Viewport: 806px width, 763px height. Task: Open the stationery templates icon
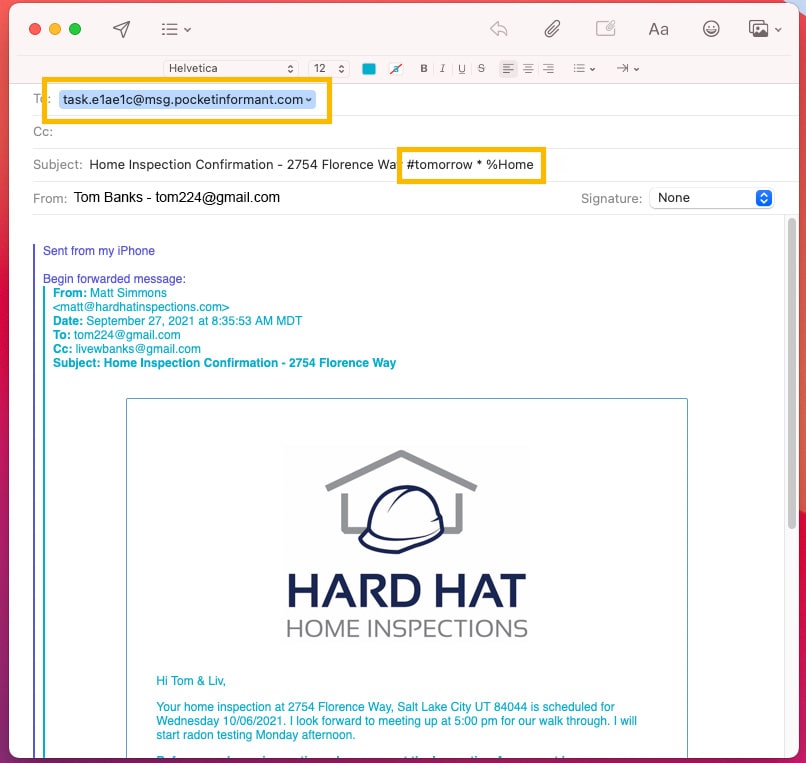tap(605, 29)
